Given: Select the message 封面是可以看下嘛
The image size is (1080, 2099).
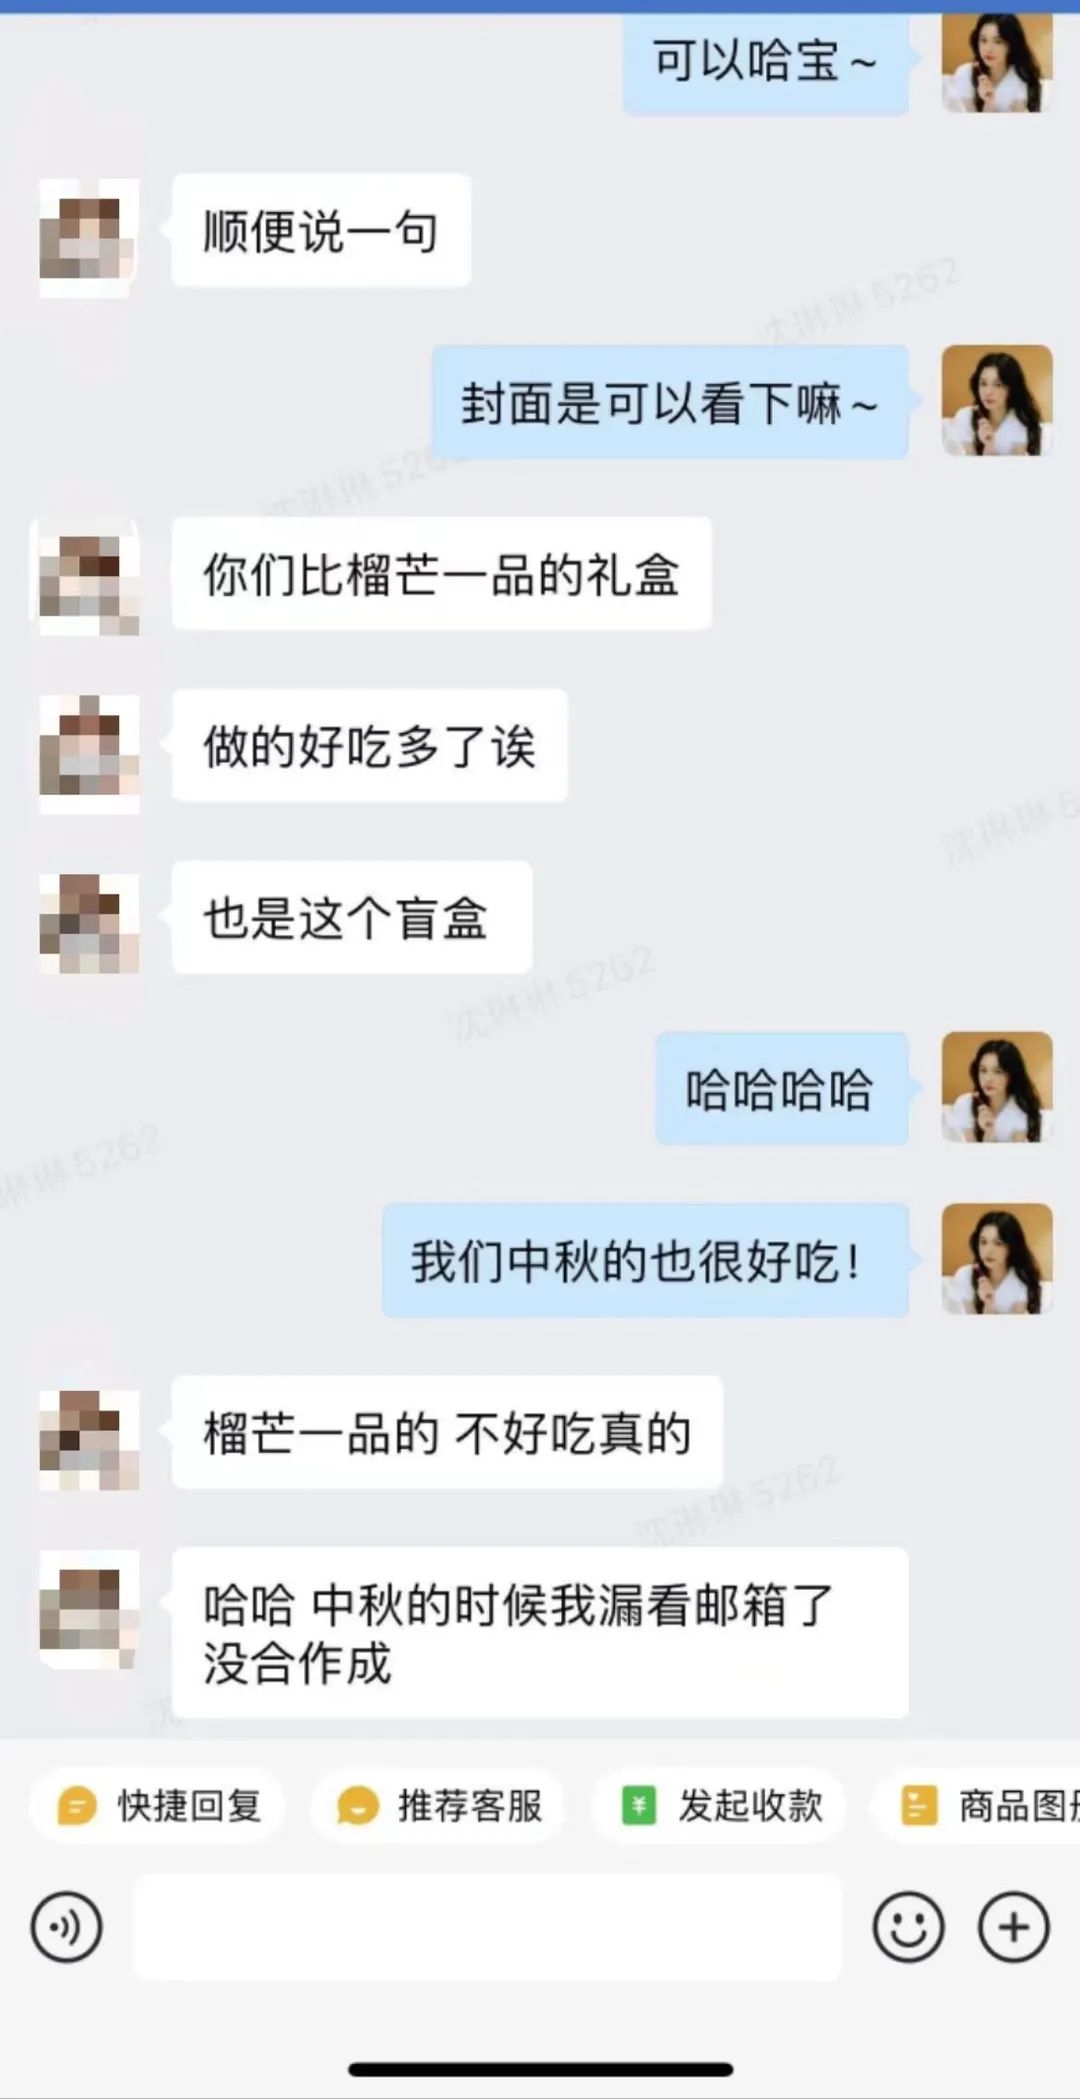Looking at the screenshot, I should click(x=669, y=403).
